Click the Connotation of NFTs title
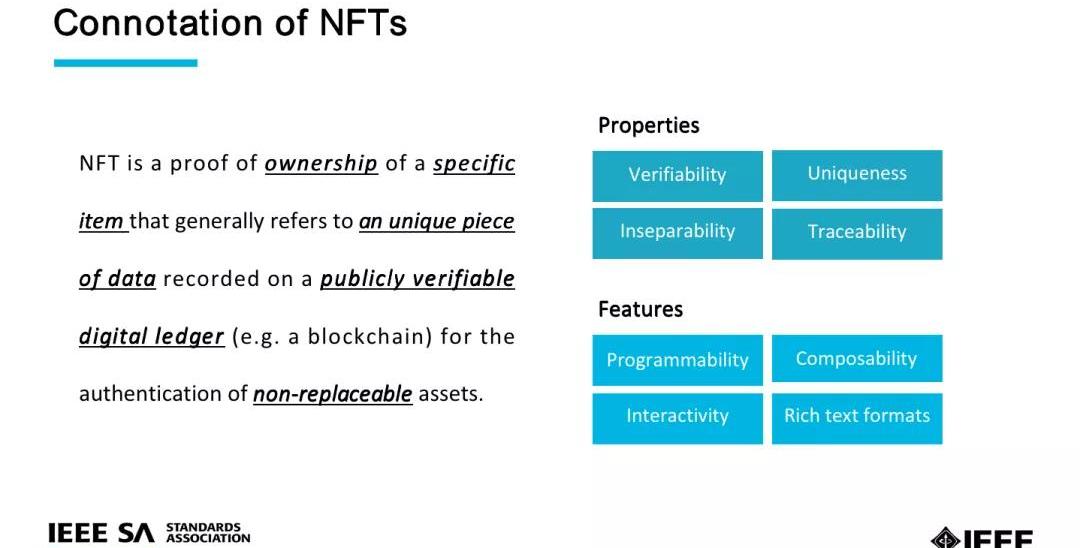The height and width of the screenshot is (548, 1080). point(229,23)
